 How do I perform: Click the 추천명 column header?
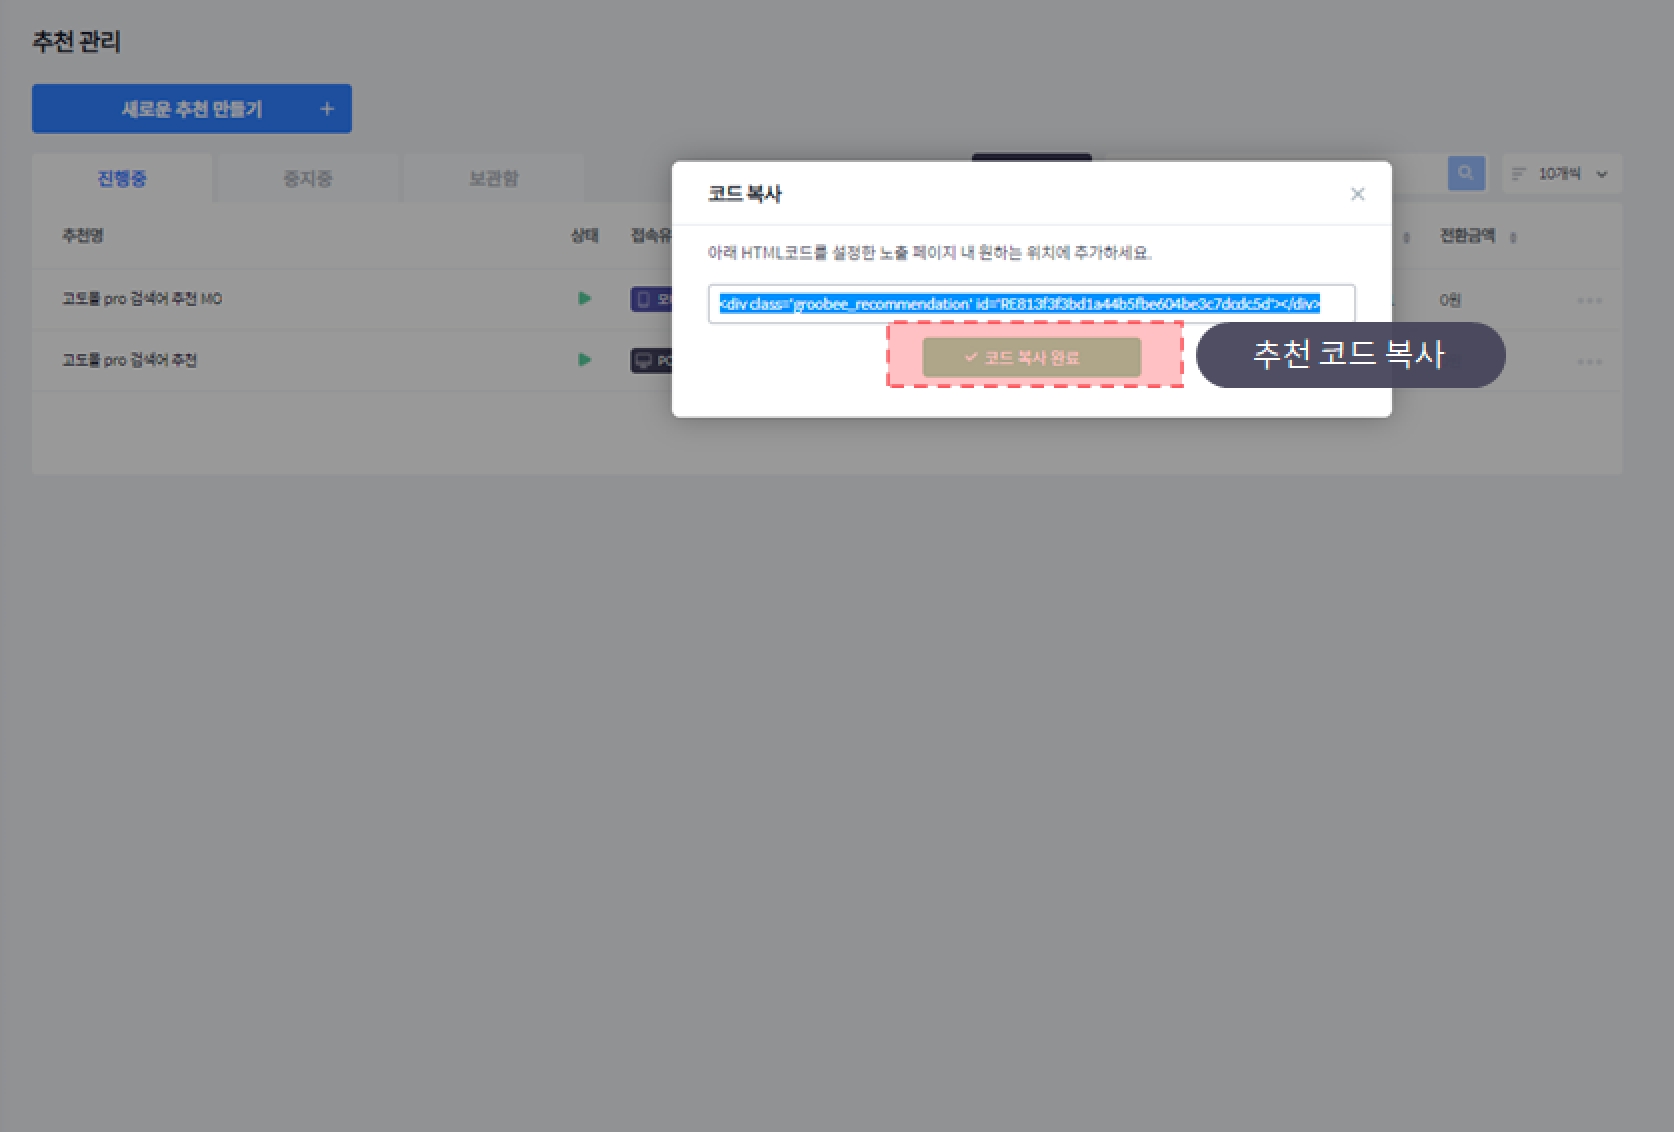[x=83, y=236]
